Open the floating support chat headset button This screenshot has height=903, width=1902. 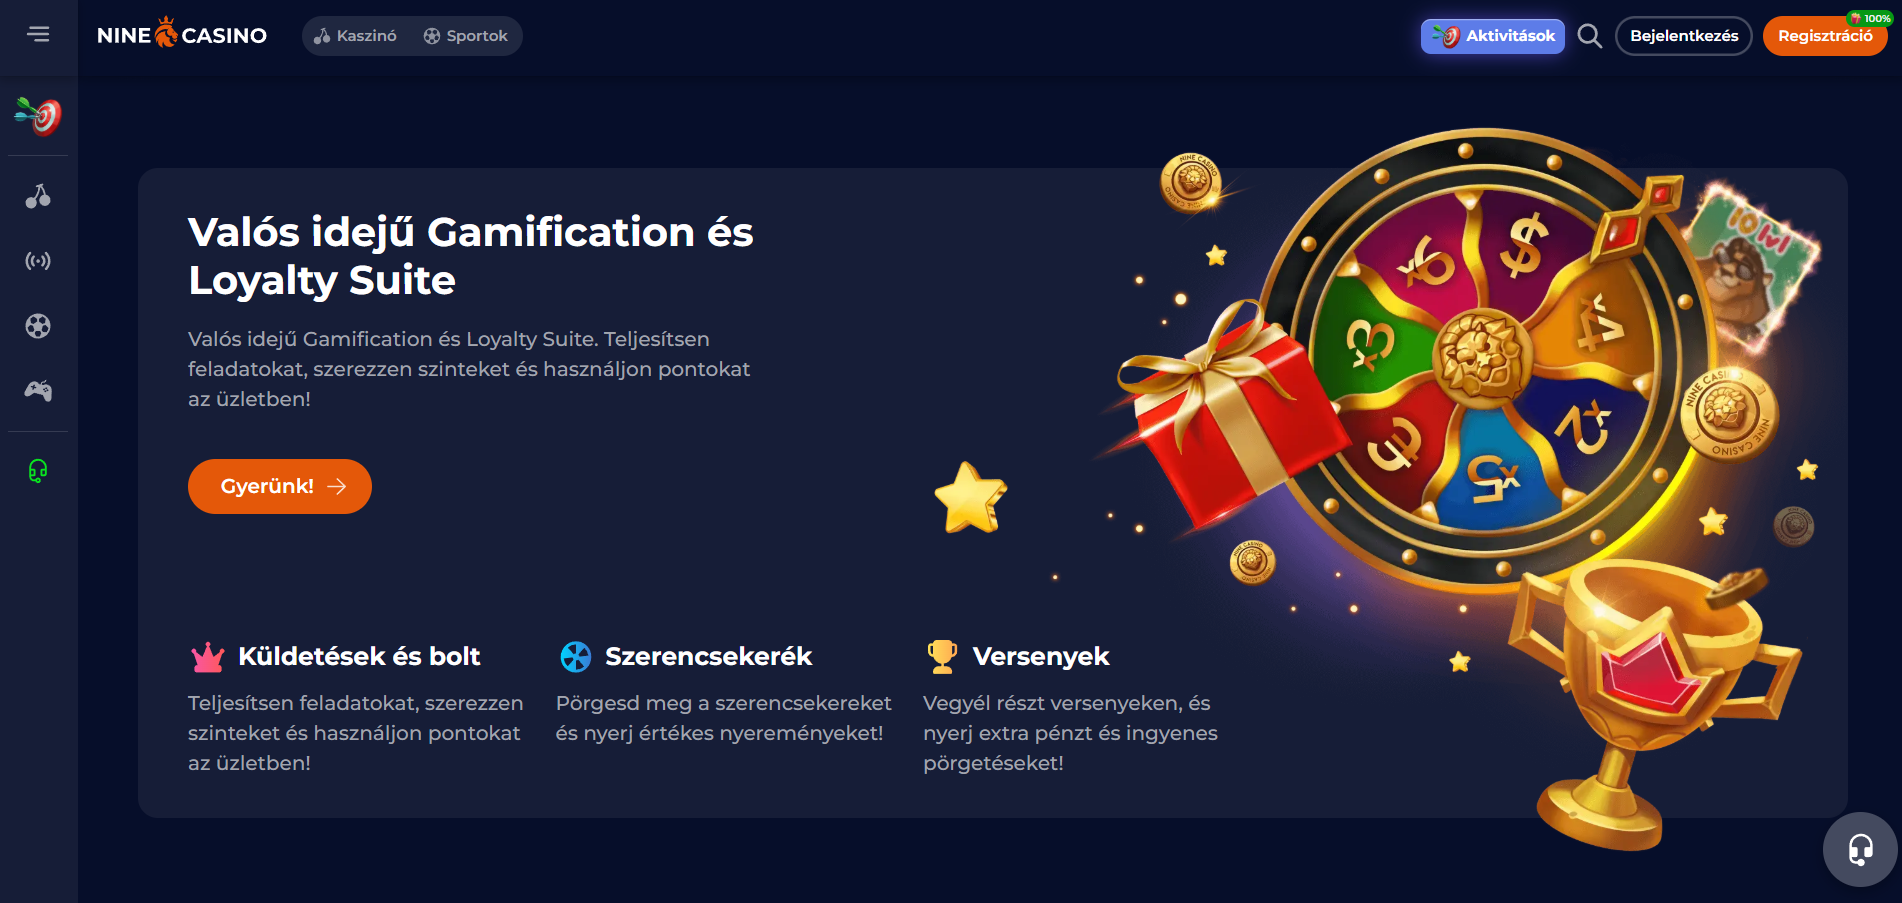click(1860, 849)
